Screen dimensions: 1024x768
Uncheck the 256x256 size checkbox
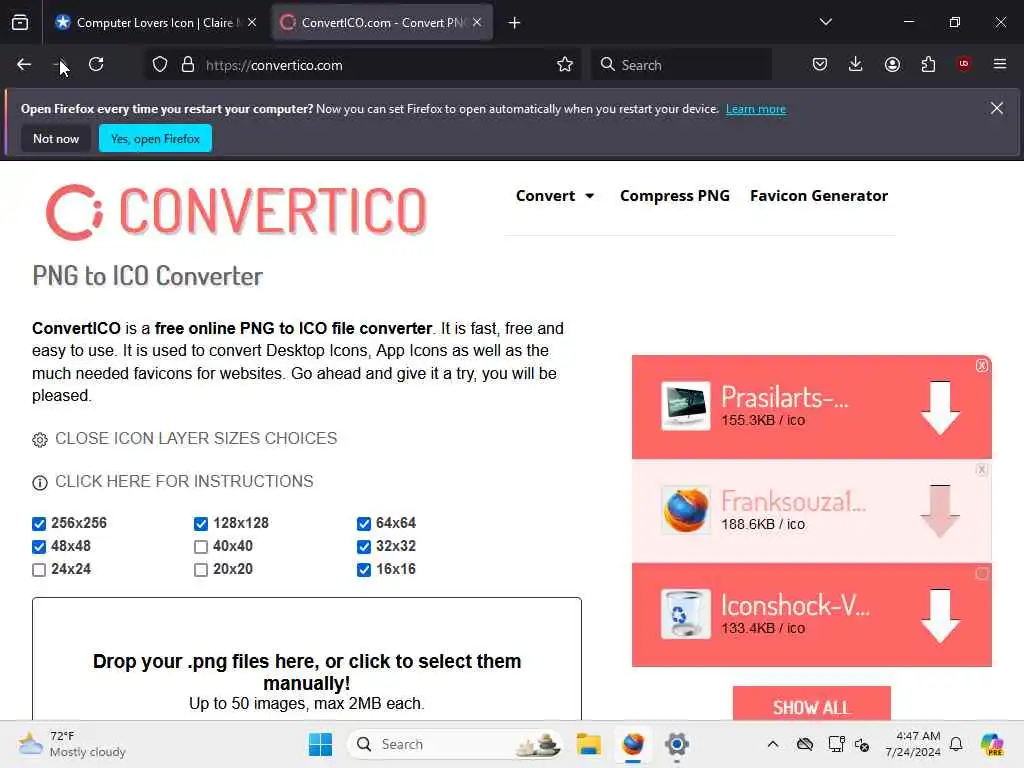pos(39,524)
